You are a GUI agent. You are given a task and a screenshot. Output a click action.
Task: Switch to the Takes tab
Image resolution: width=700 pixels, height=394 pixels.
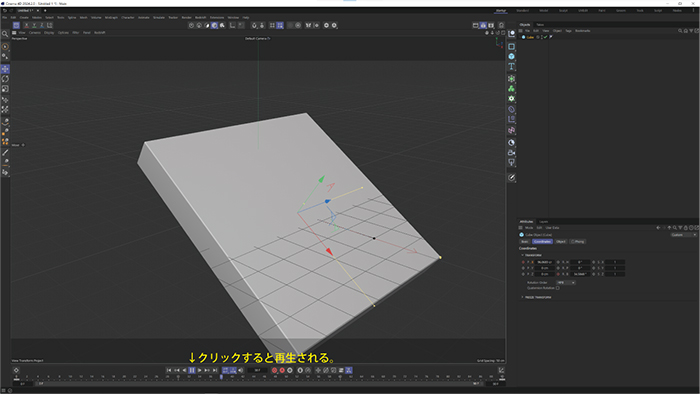(x=540, y=25)
